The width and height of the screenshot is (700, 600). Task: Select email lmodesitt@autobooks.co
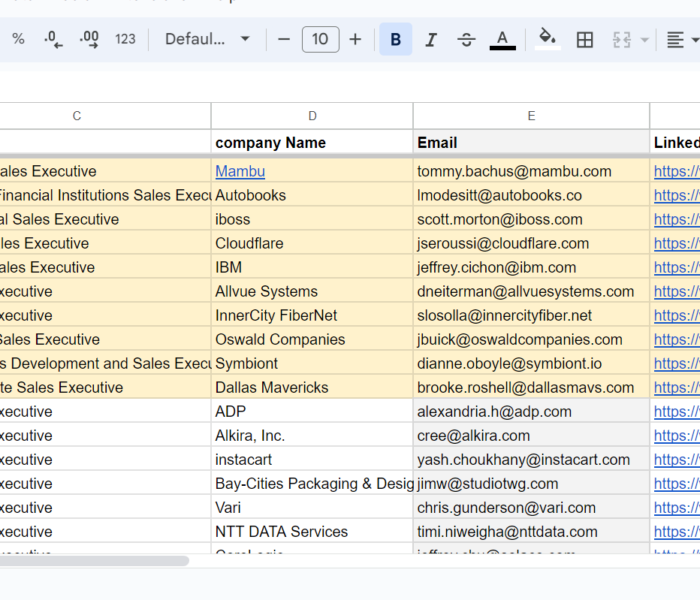[531, 196]
